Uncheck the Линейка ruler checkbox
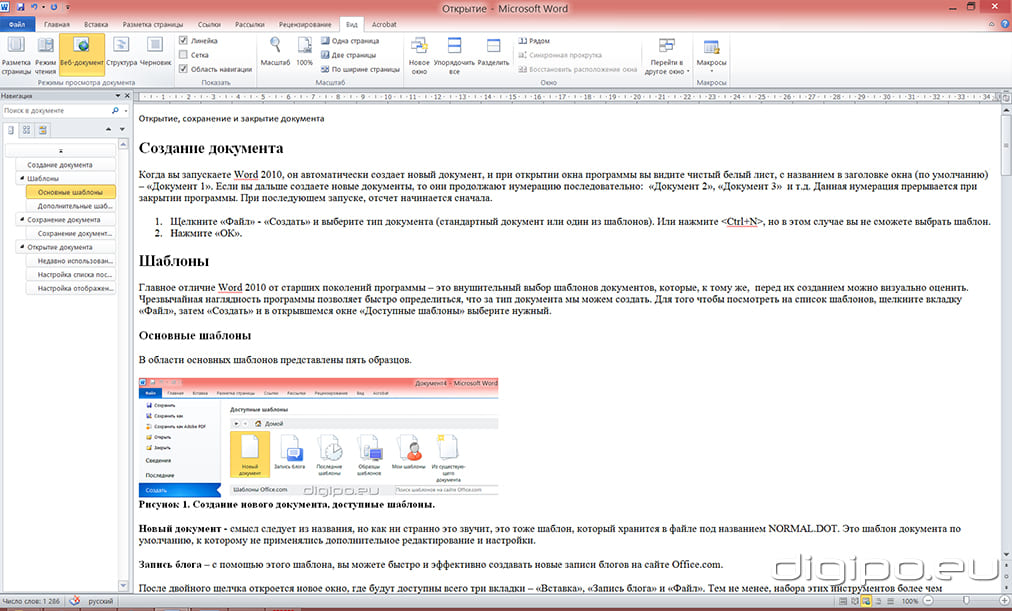Viewport: 1012px width, 611px height. [x=183, y=41]
